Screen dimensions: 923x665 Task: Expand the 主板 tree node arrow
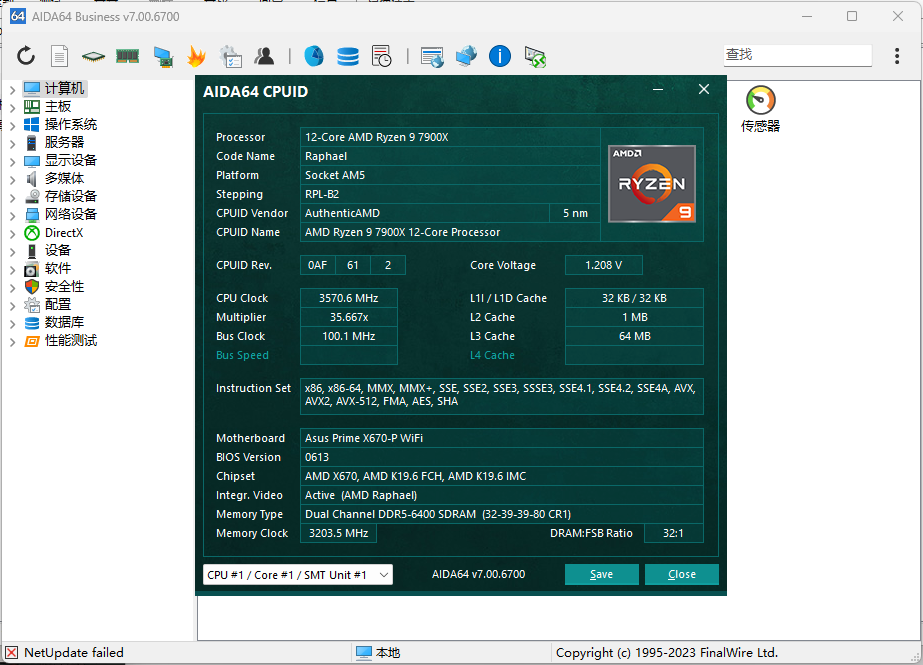pyautogui.click(x=12, y=108)
